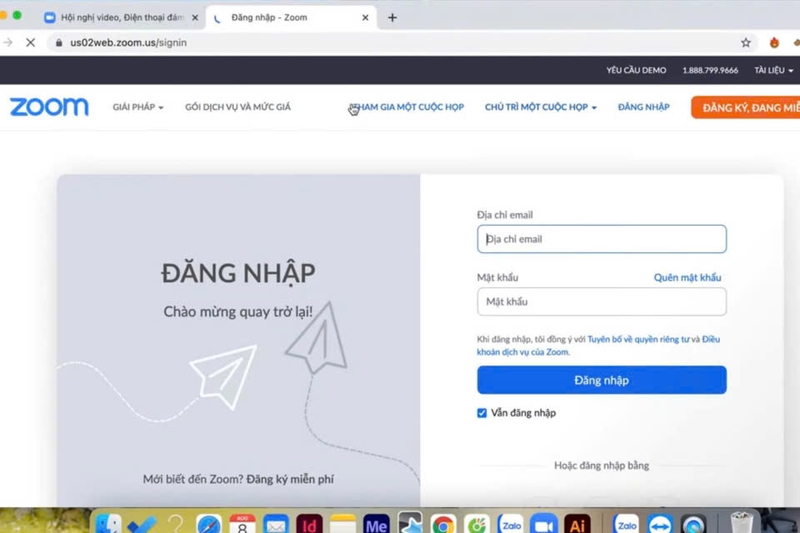Open Calendar from the dock
This screenshot has height=533, width=800.
click(242, 524)
